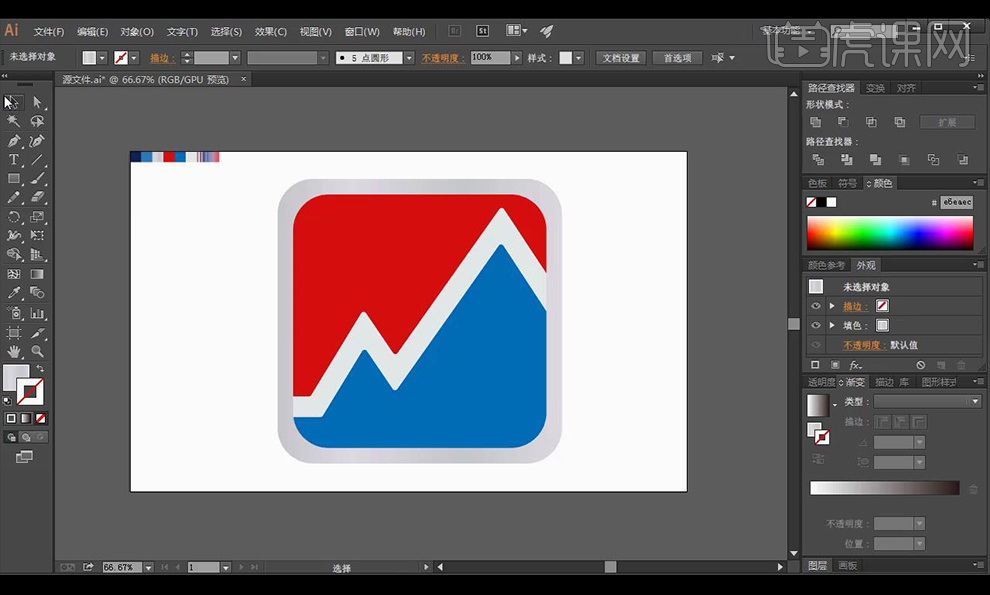Select the Hand tool
The width and height of the screenshot is (990, 595).
(x=13, y=351)
